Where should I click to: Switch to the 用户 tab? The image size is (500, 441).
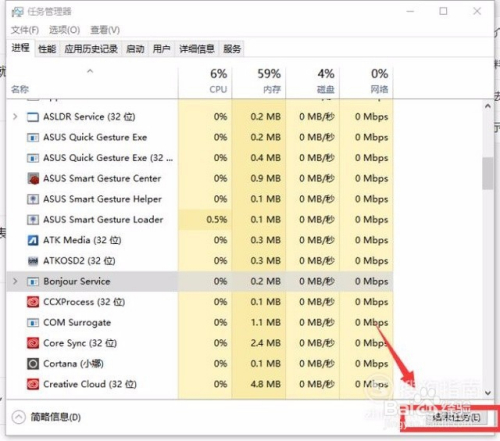161,49
